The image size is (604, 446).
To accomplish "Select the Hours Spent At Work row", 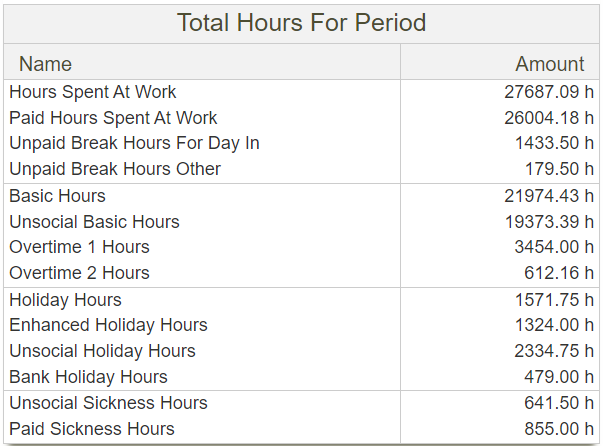I will [x=93, y=92].
